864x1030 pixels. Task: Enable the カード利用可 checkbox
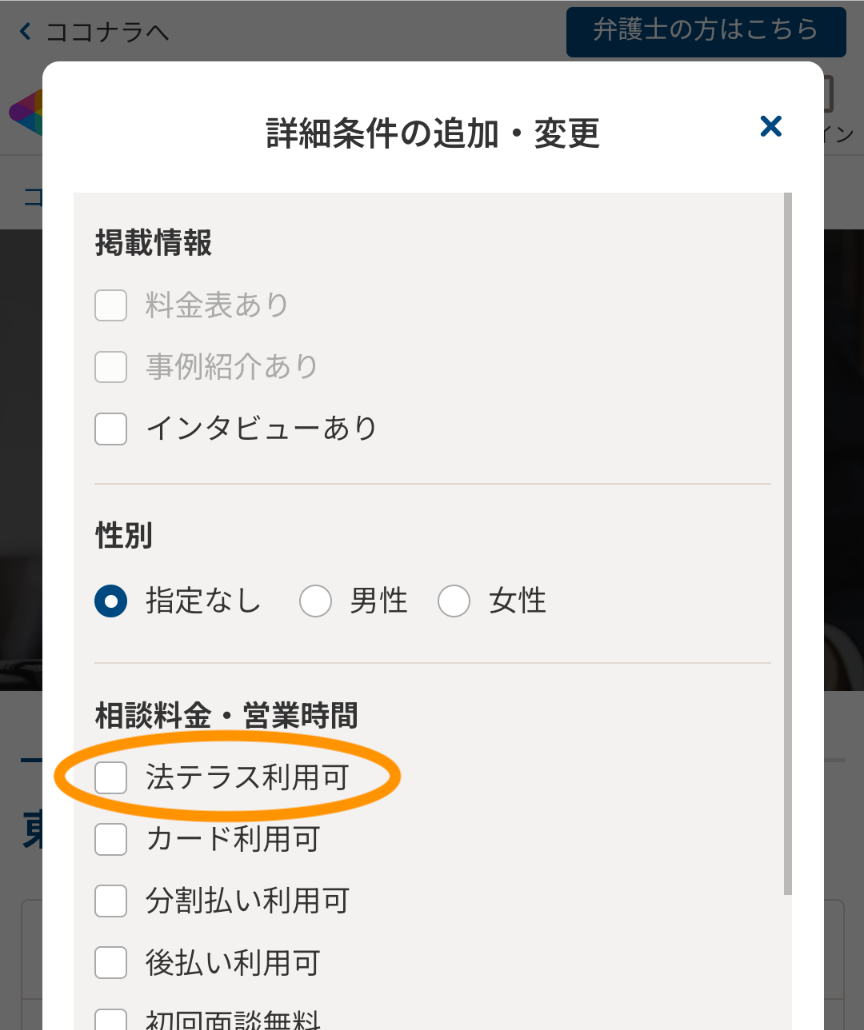pos(111,839)
